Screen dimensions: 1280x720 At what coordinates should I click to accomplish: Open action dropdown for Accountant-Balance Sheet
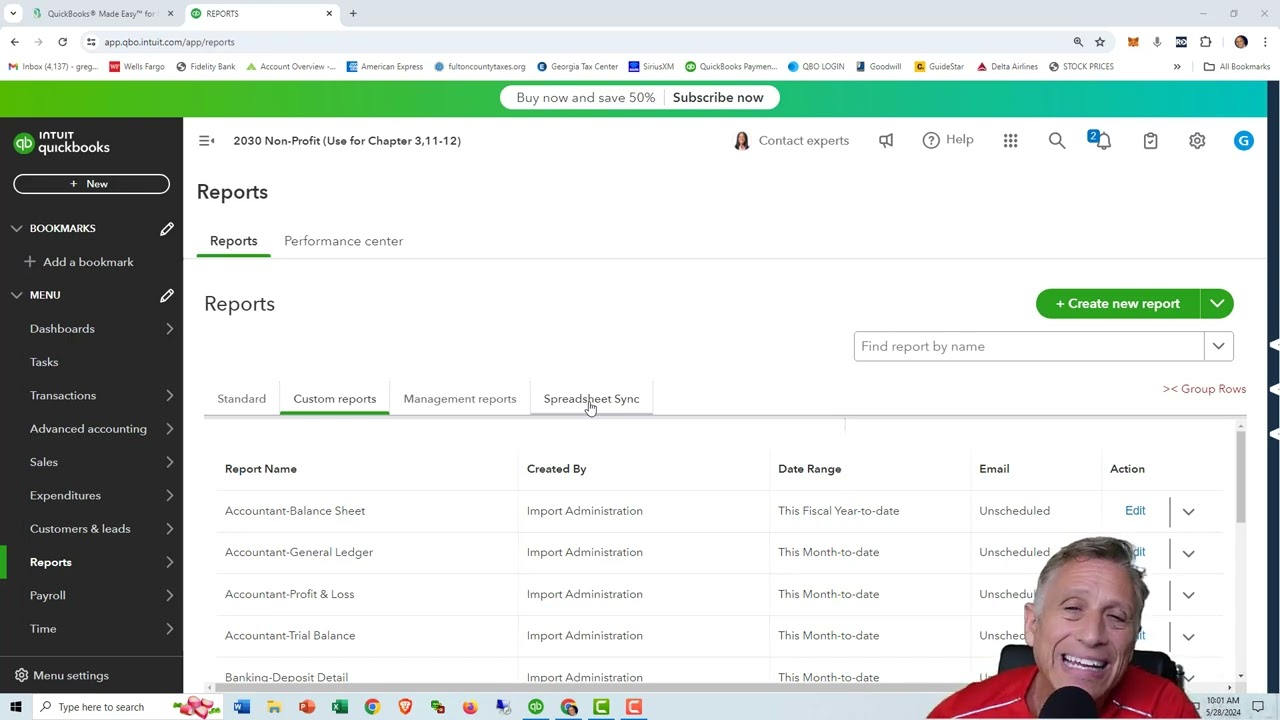click(x=1188, y=511)
